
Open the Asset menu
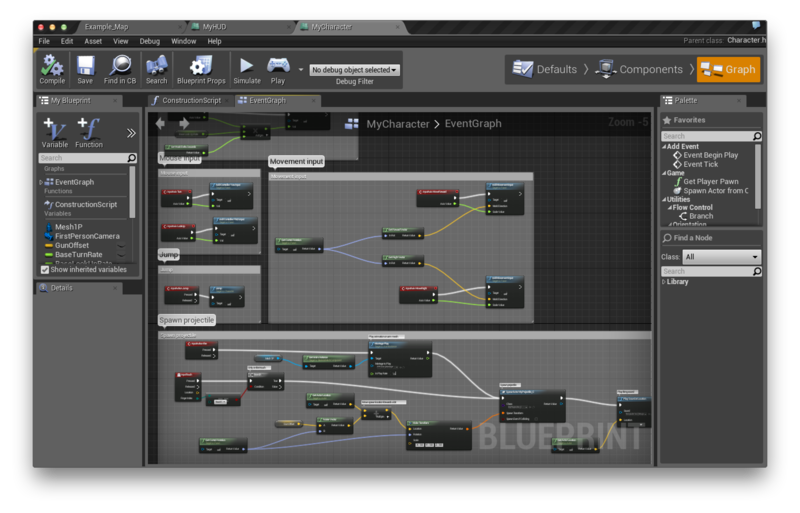tap(93, 41)
